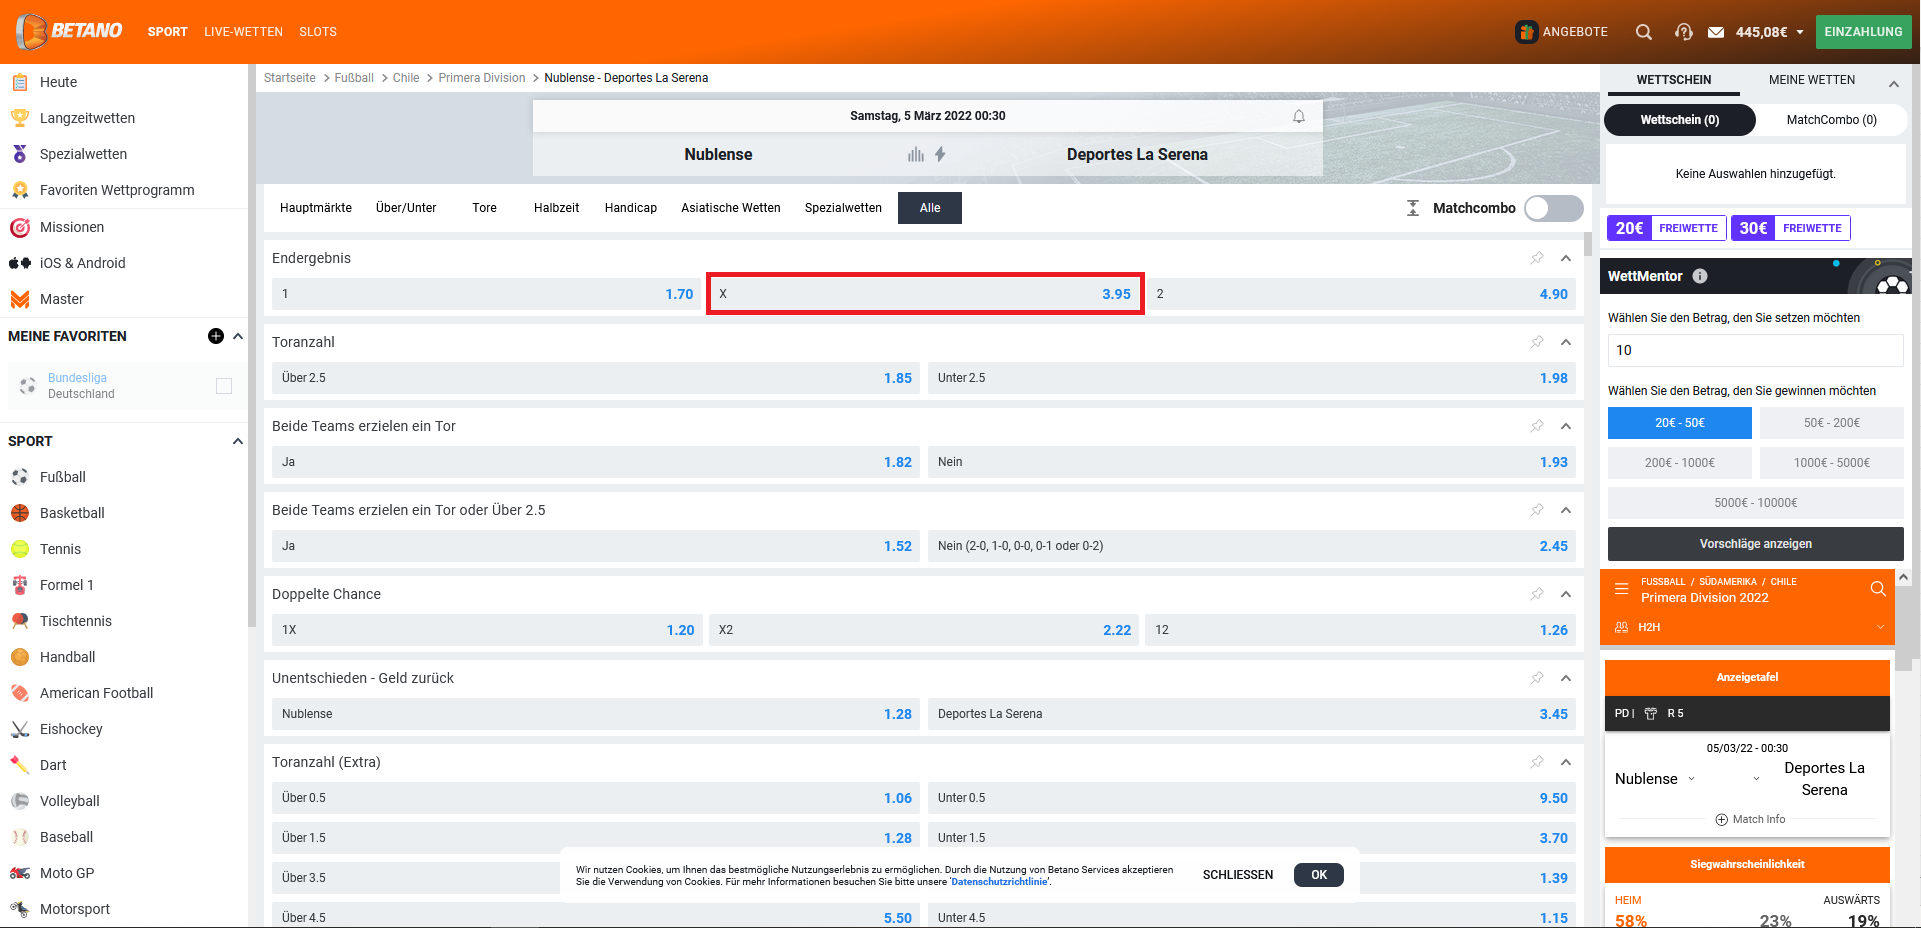The height and width of the screenshot is (928, 1921).
Task: Open the Datenschutzrichtlinie link
Action: point(999,882)
